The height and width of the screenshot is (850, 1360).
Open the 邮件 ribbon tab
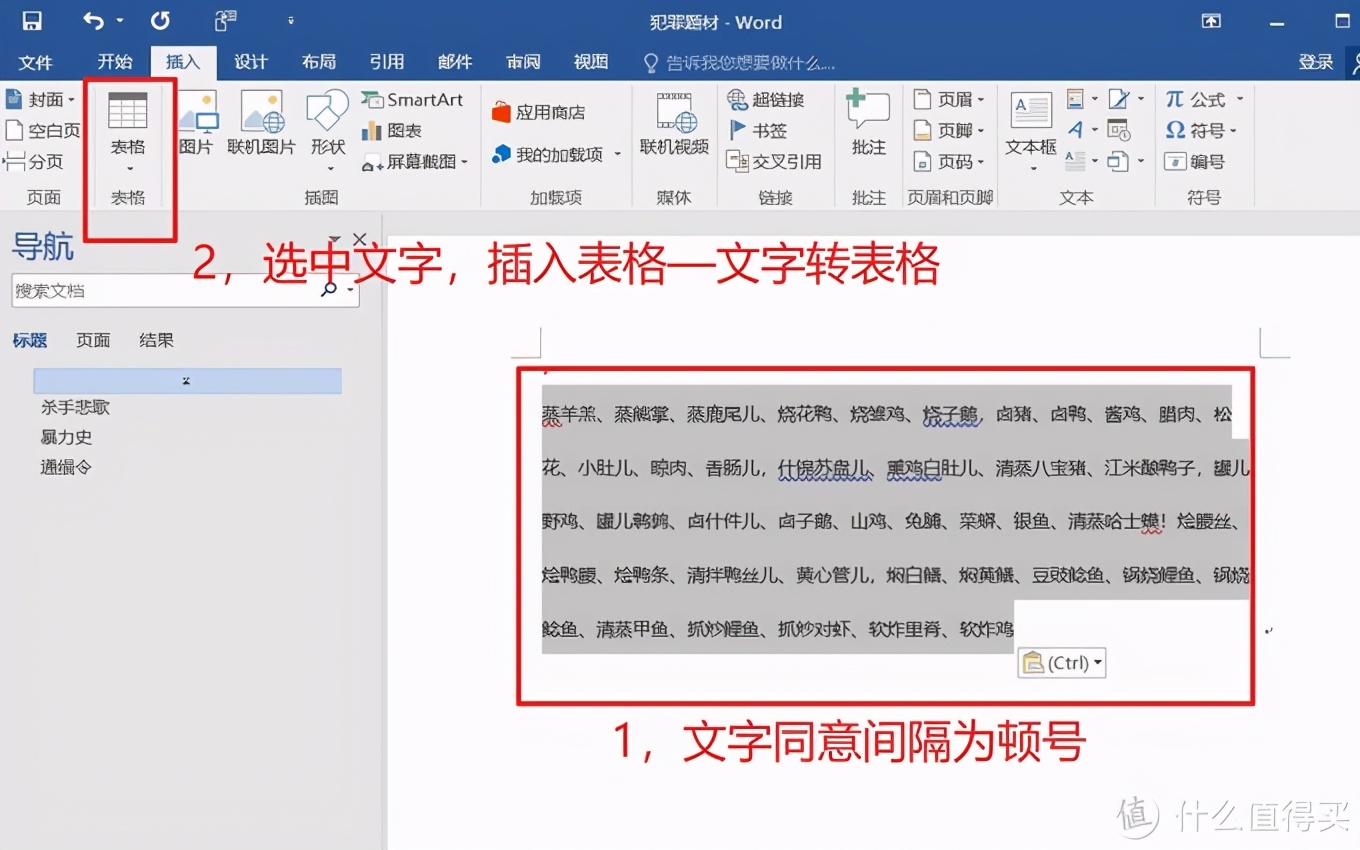coord(455,62)
